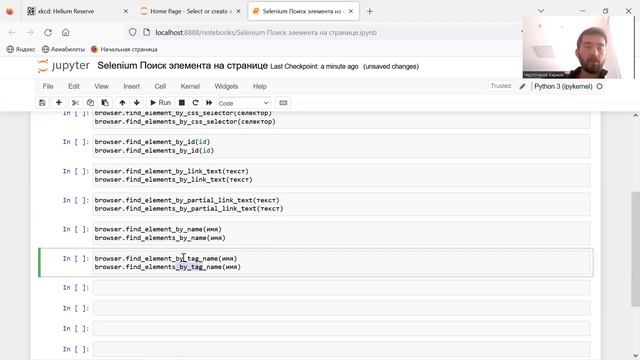Open the Help menu

(x=260, y=87)
